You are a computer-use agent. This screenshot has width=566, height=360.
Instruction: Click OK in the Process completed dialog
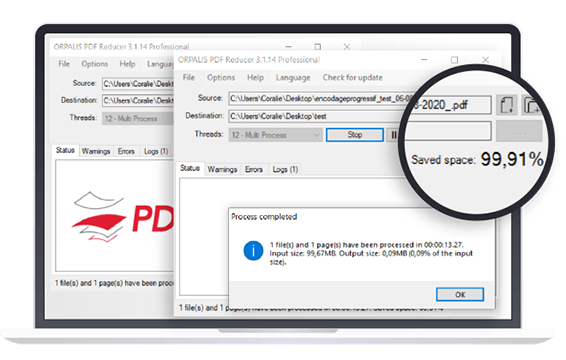(x=460, y=294)
